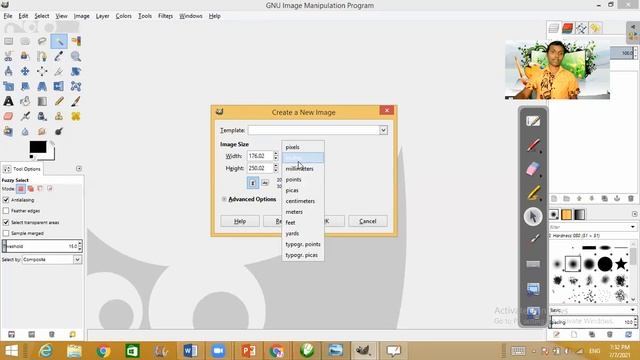Select the Paths tool in the toolbox
The width and height of the screenshot is (640, 360).
42,56
